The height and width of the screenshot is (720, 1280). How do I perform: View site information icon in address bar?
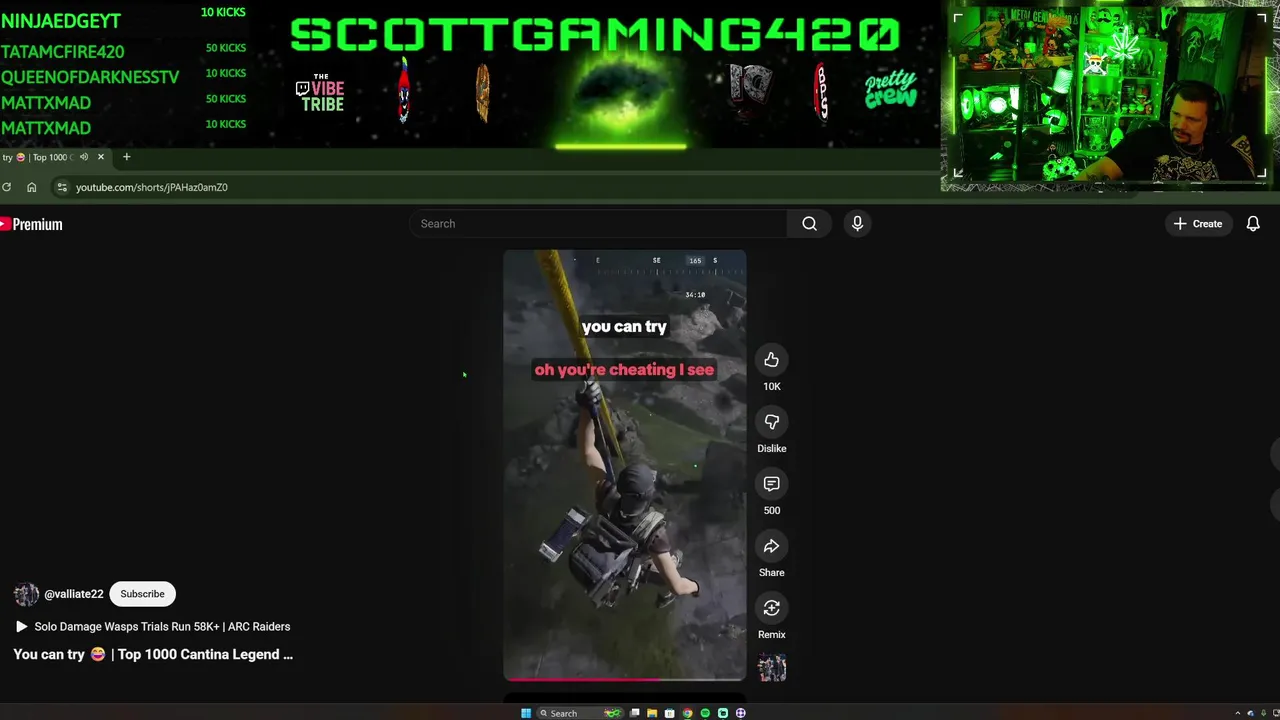coord(62,187)
